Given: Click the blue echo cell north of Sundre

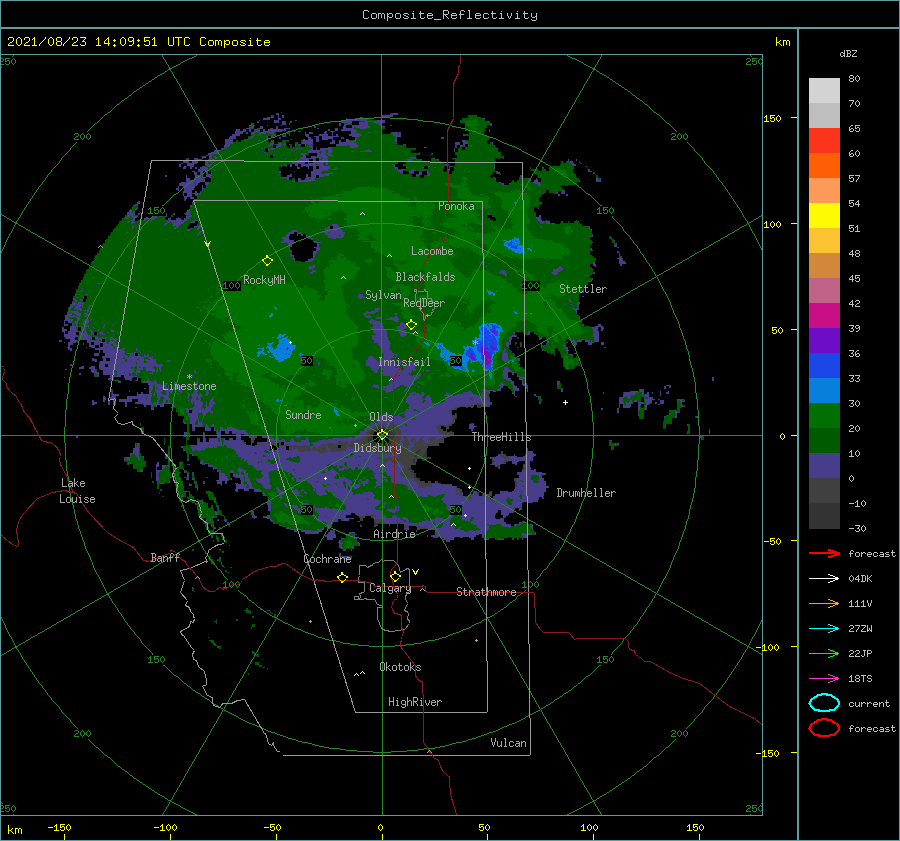Looking at the screenshot, I should click(x=278, y=347).
